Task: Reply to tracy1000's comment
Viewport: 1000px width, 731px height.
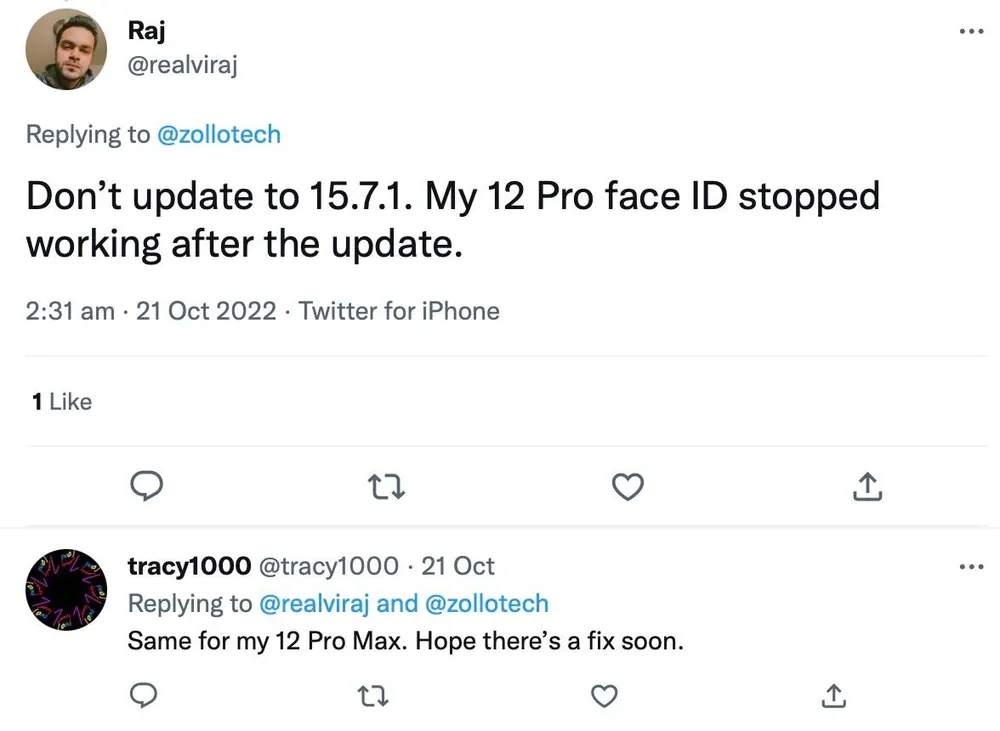Action: pyautogui.click(x=143, y=696)
